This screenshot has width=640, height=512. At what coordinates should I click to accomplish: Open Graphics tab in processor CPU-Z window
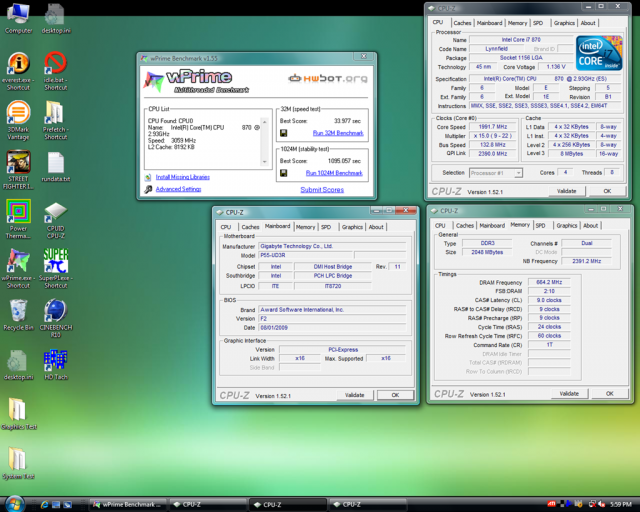tap(564, 23)
